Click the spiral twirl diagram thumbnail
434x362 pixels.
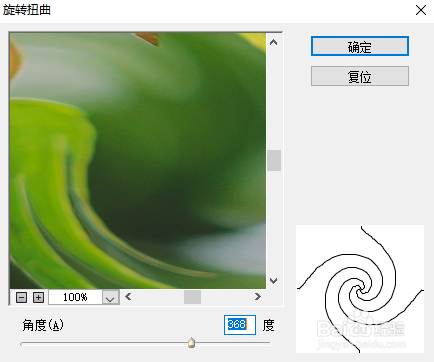click(360, 289)
